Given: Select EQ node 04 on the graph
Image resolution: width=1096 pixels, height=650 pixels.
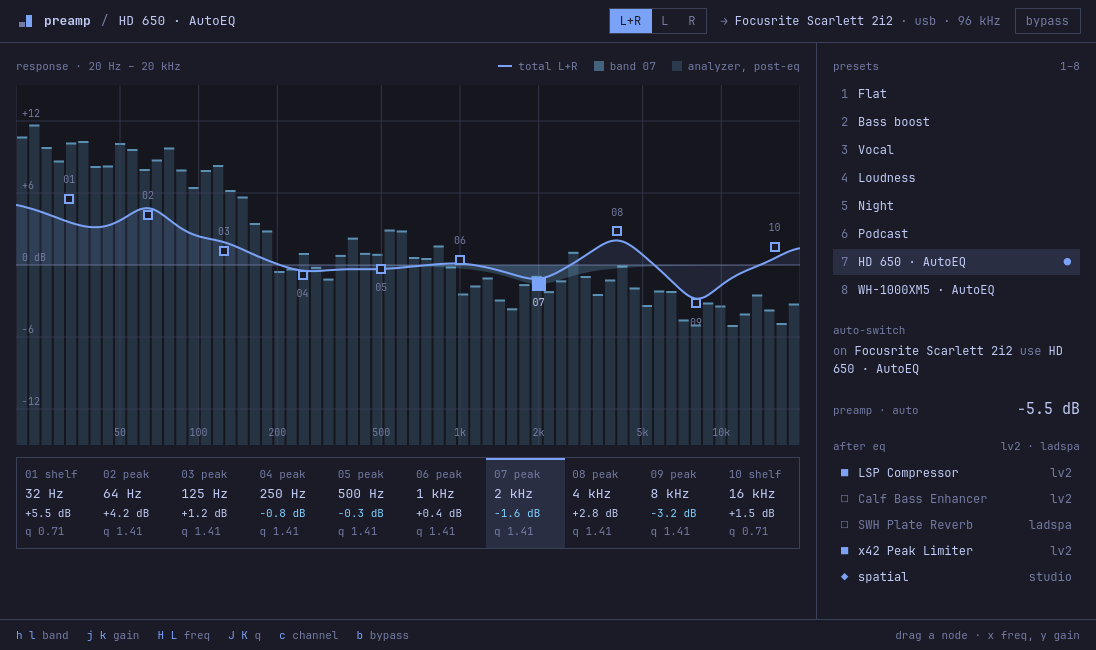Looking at the screenshot, I should click(x=303, y=275).
